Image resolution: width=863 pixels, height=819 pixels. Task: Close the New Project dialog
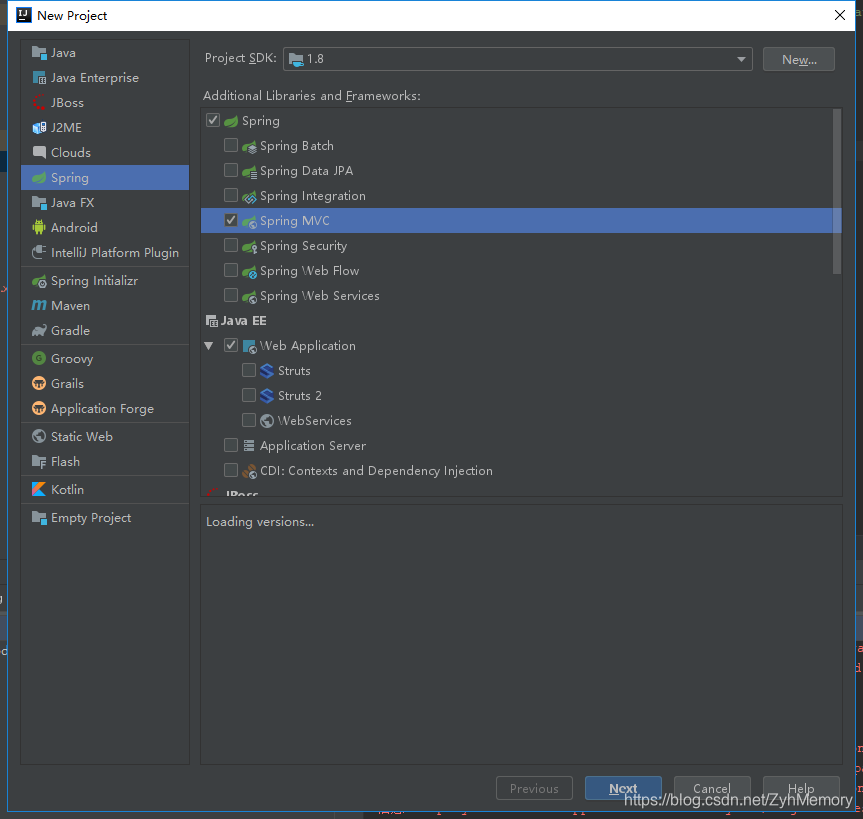[839, 15]
